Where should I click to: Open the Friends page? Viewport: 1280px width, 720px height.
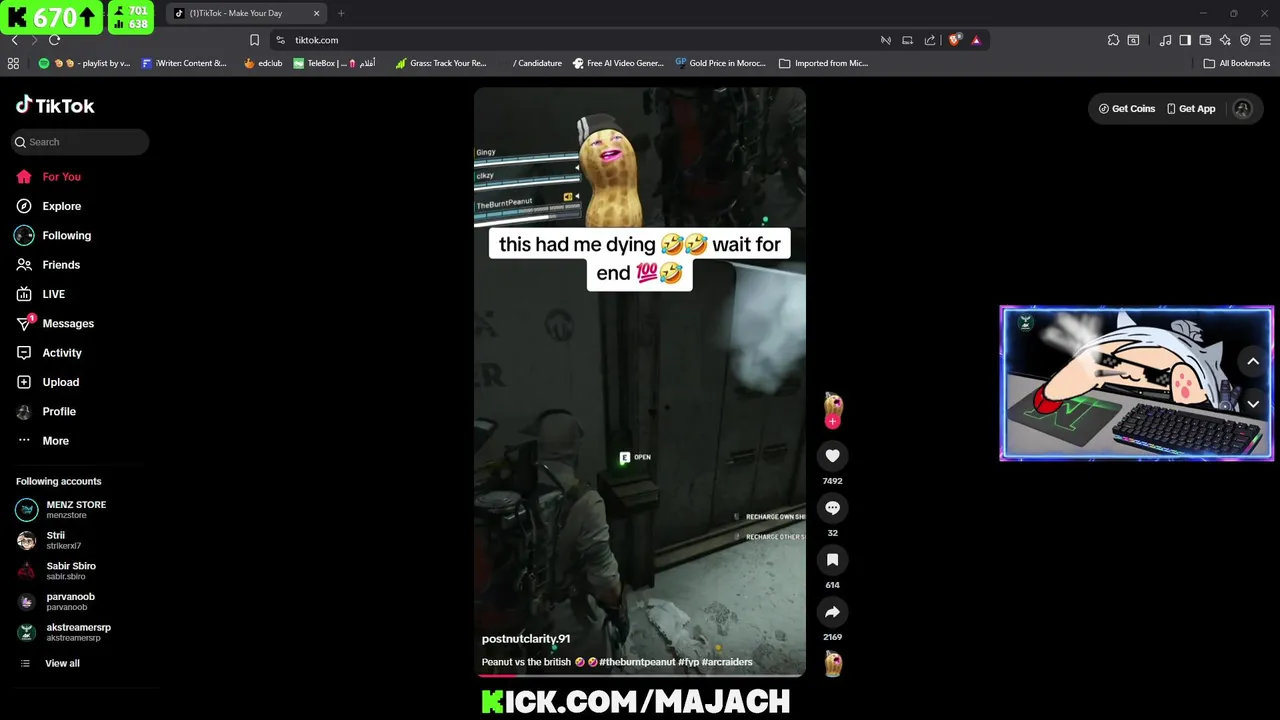(x=48, y=265)
